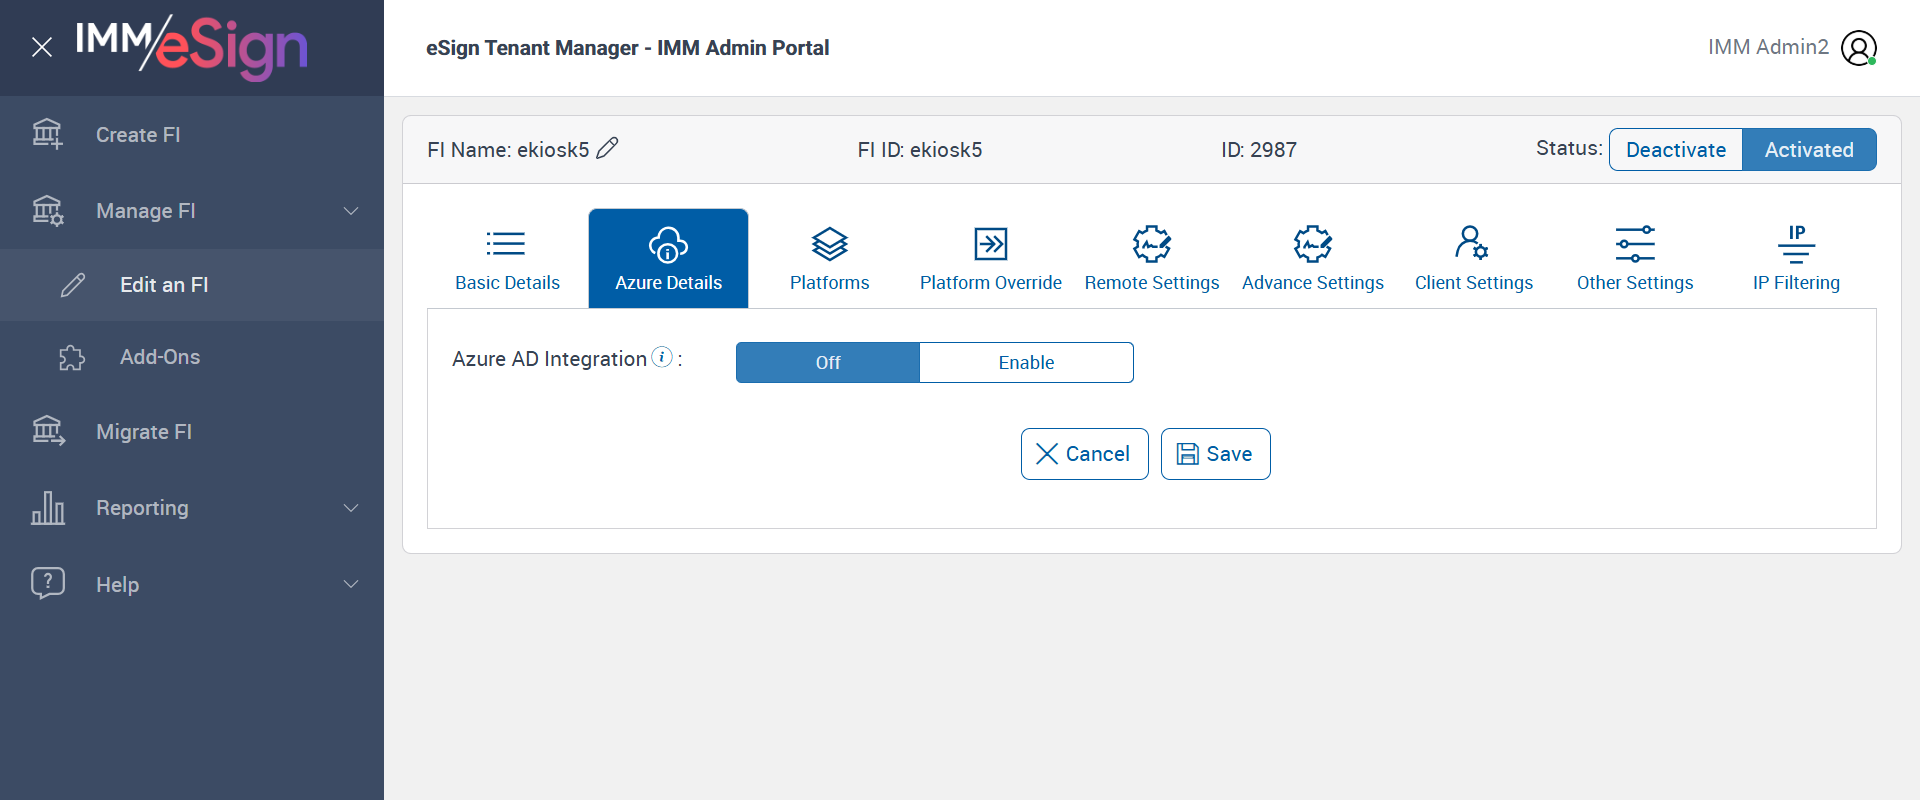Click the Platforms layers icon
The width and height of the screenshot is (1920, 800).
830,243
